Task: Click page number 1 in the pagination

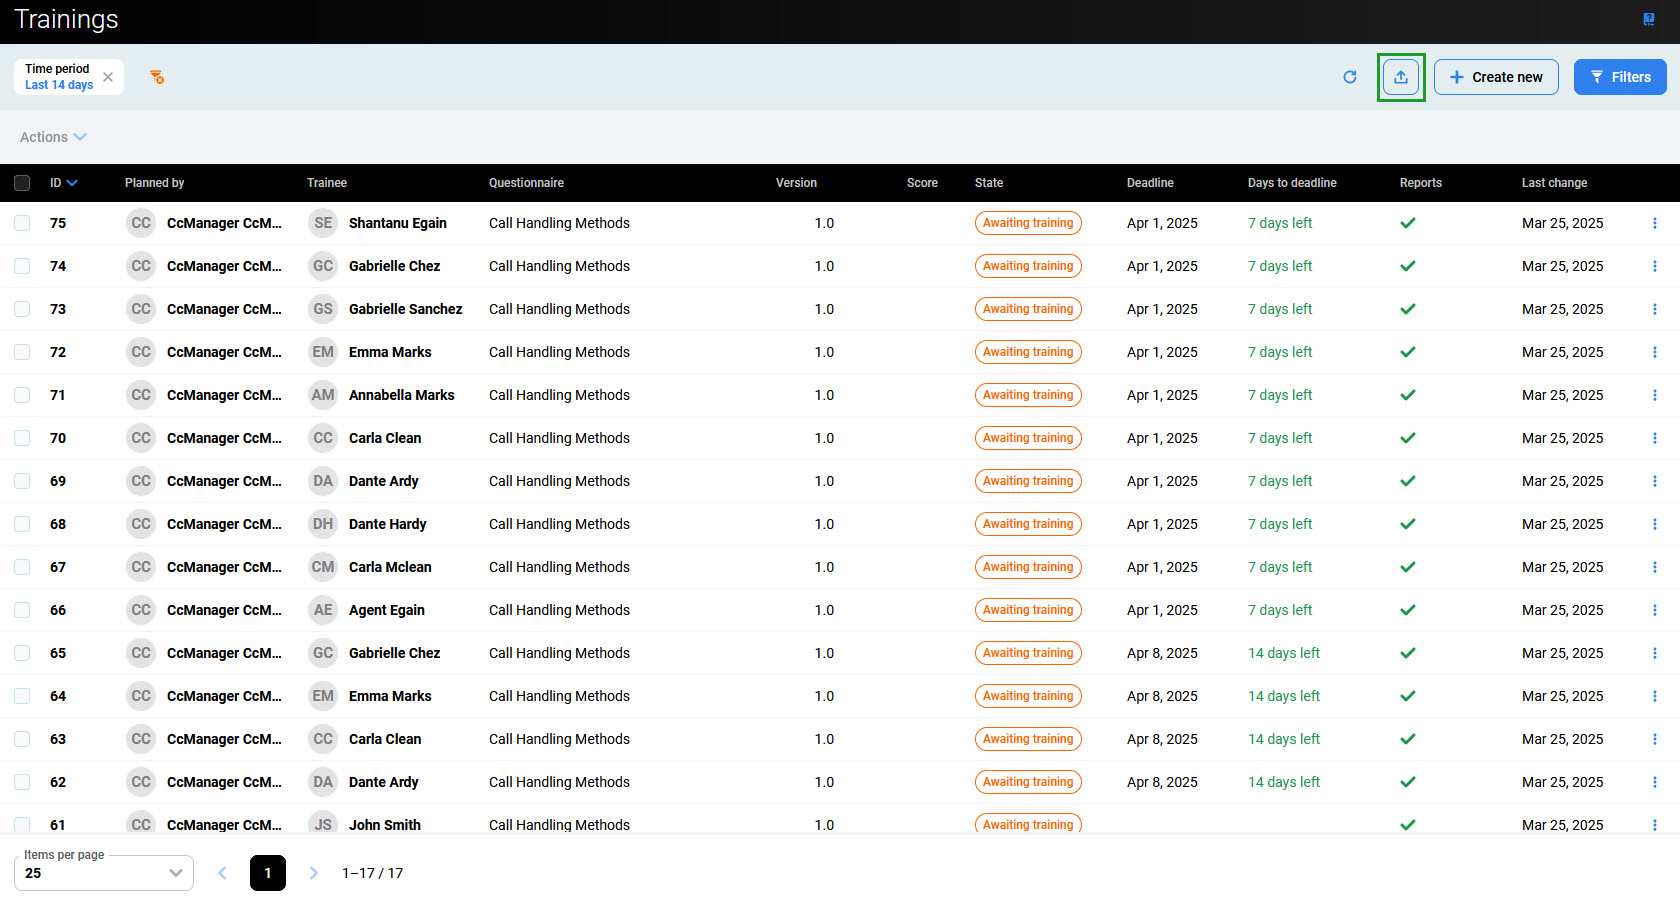Action: (268, 873)
